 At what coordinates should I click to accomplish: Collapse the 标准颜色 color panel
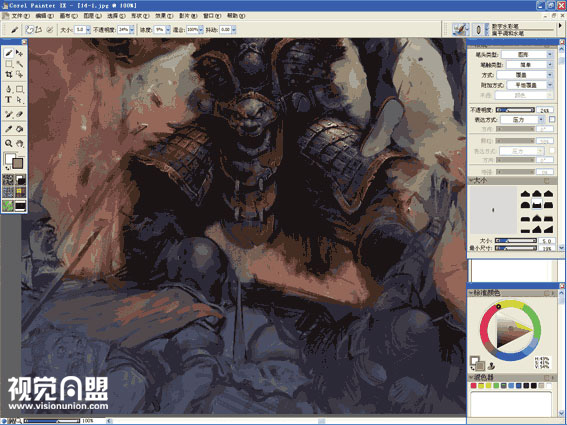point(472,293)
